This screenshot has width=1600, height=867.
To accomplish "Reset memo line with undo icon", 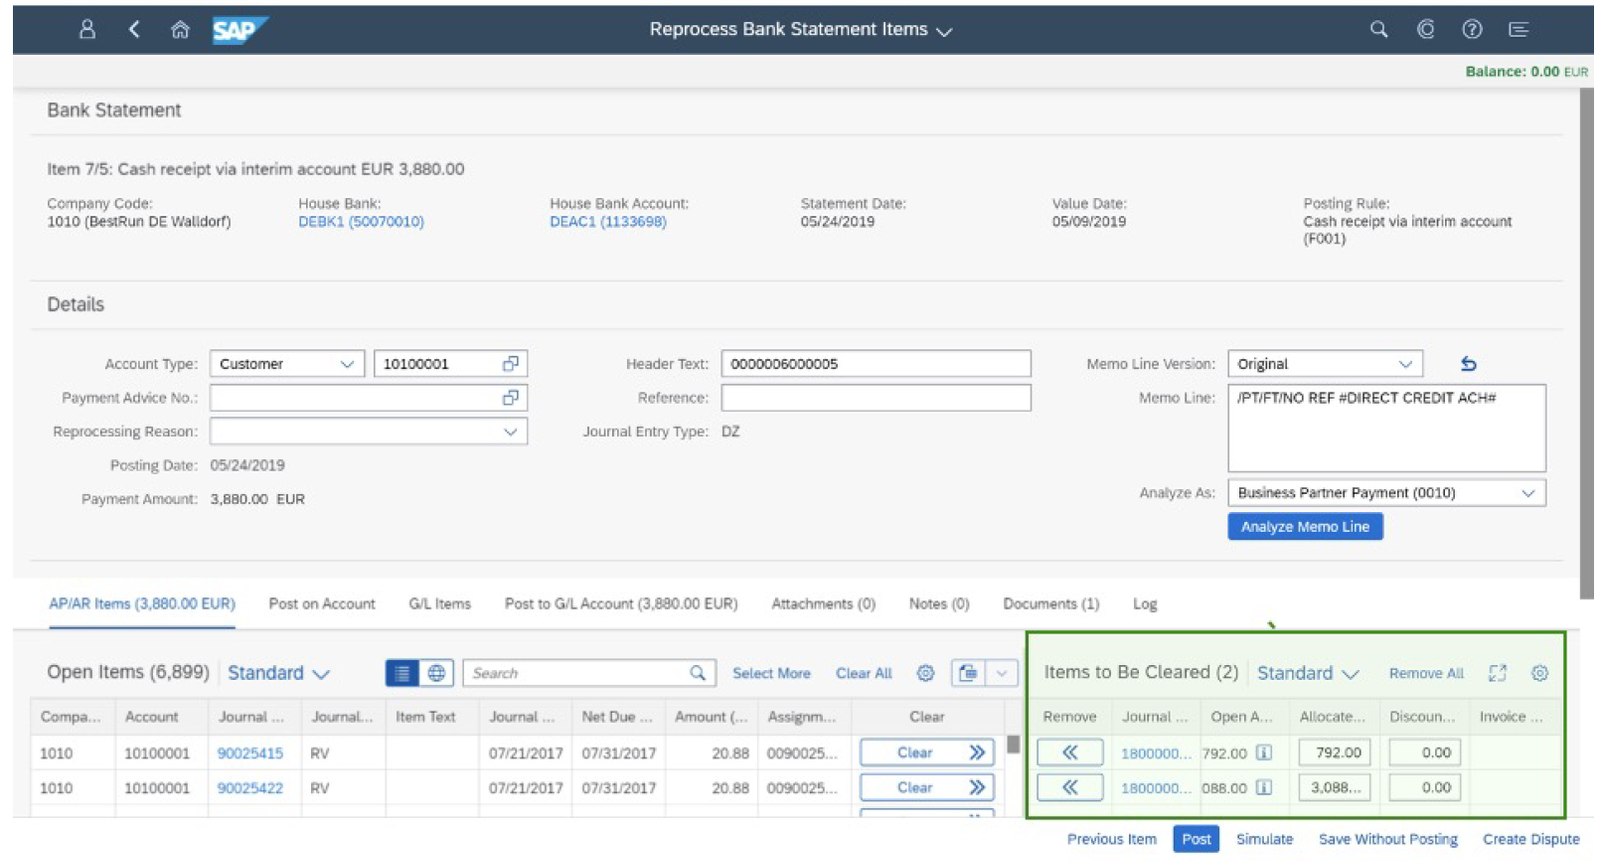I will (1468, 364).
